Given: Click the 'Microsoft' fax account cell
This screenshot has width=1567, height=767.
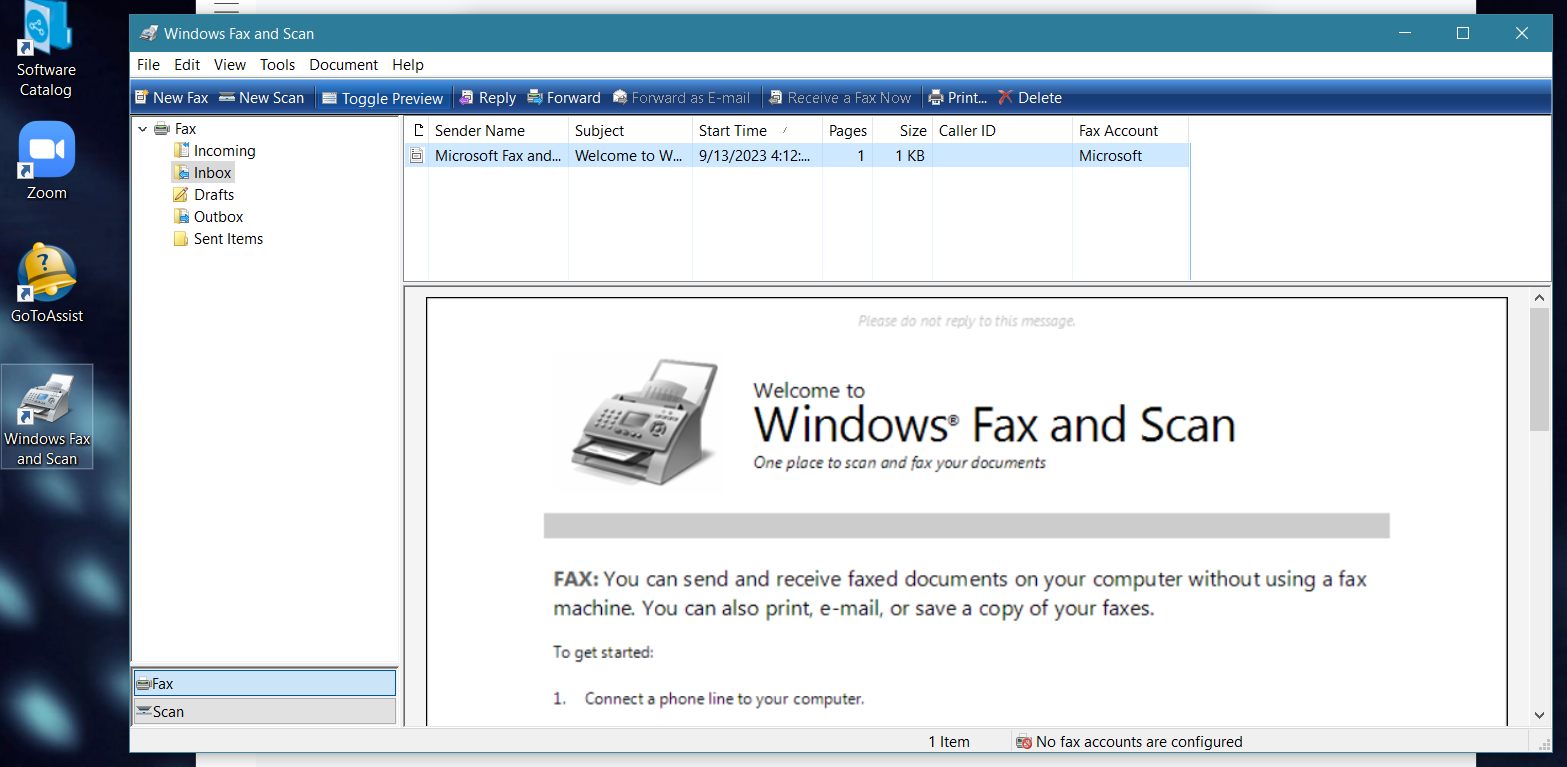Looking at the screenshot, I should (x=1110, y=156).
